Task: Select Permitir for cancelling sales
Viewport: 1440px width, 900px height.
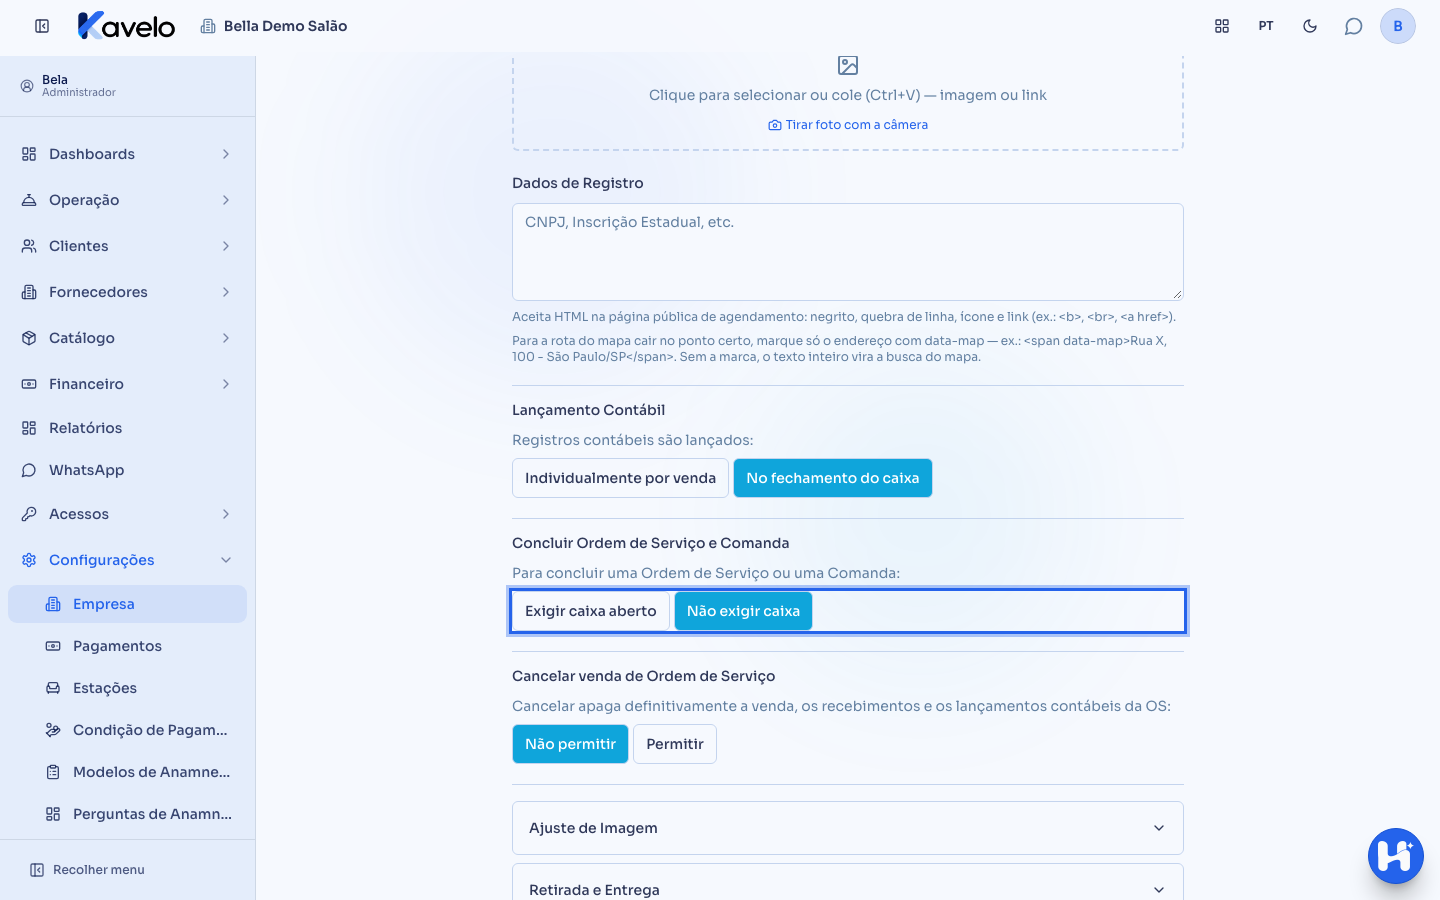Action: (675, 744)
